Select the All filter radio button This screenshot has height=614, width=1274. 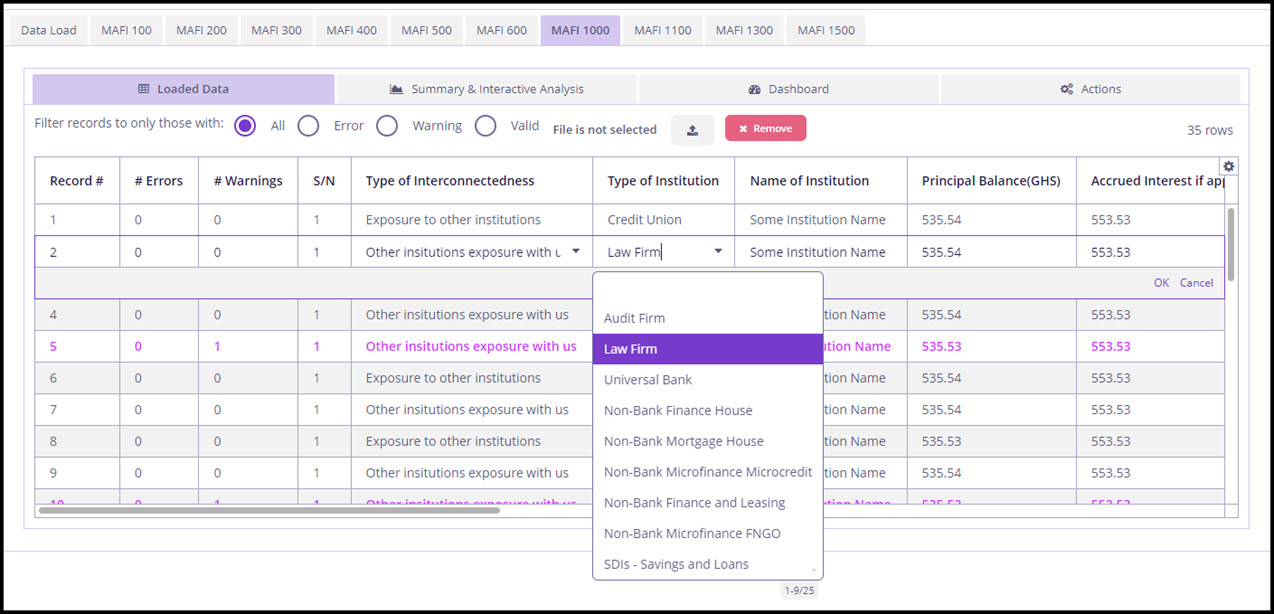pos(245,126)
